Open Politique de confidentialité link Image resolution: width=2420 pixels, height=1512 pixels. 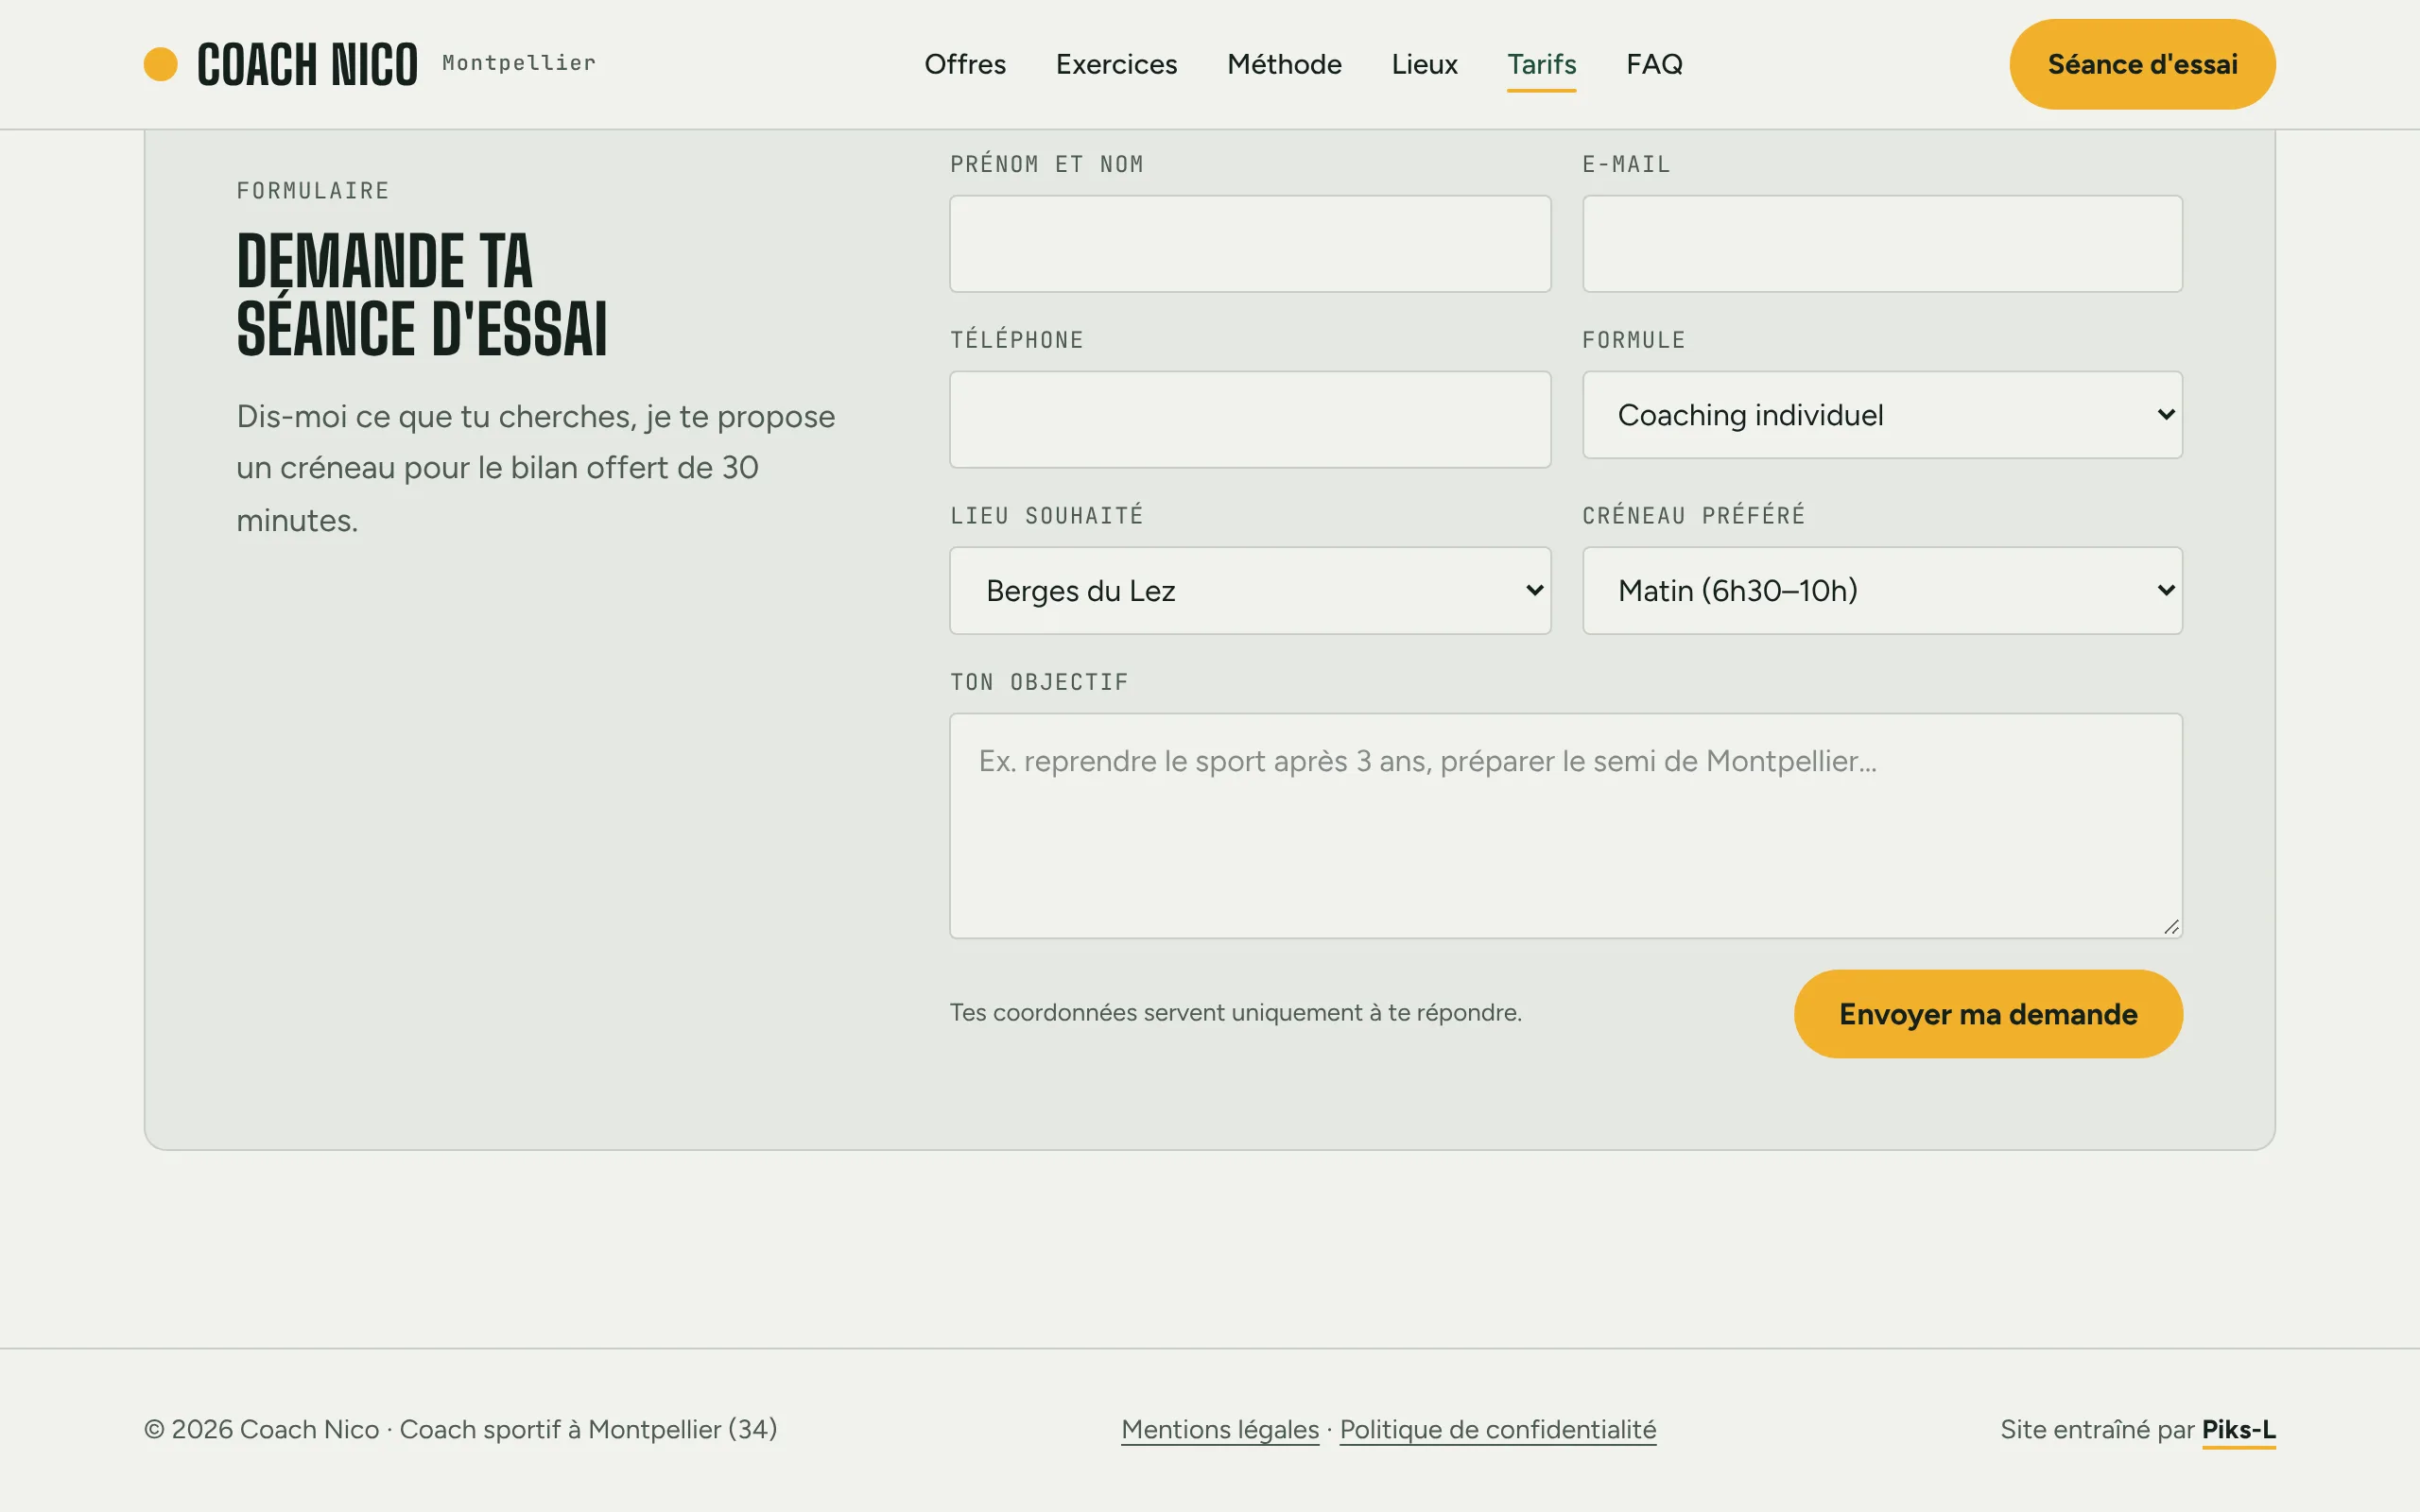[1498, 1429]
